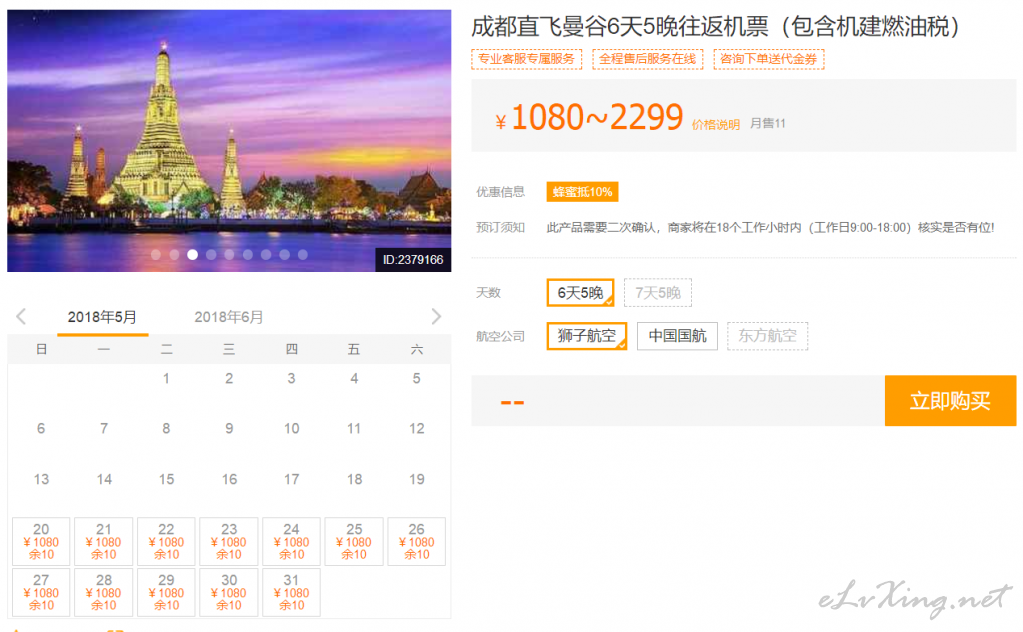
Task: Select May 28 departure date ¥1080
Action: tap(104, 592)
